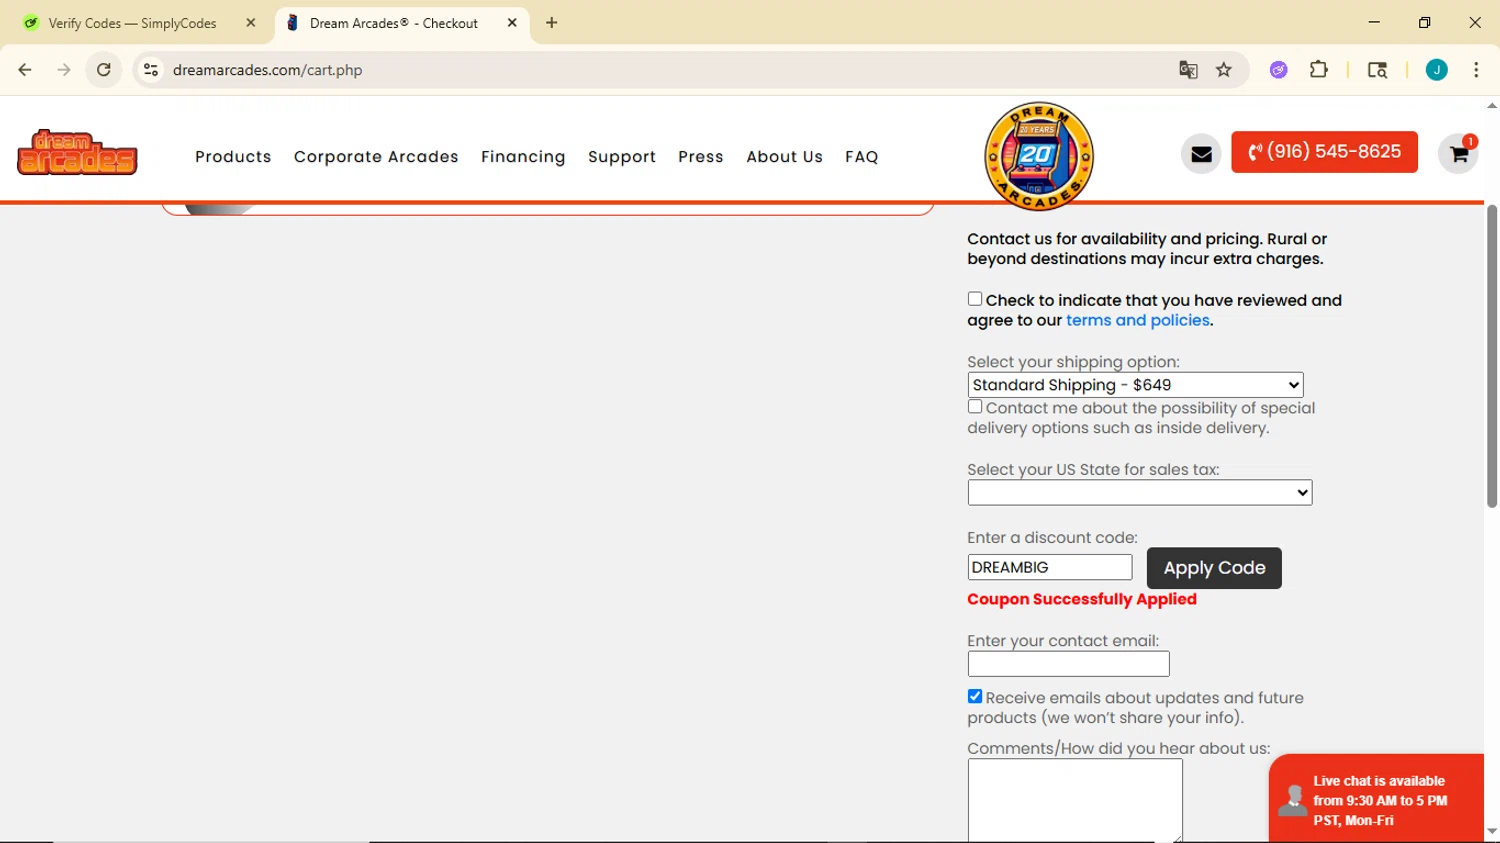Open the US State sales tax dropdown
The image size is (1500, 843).
tap(1139, 492)
